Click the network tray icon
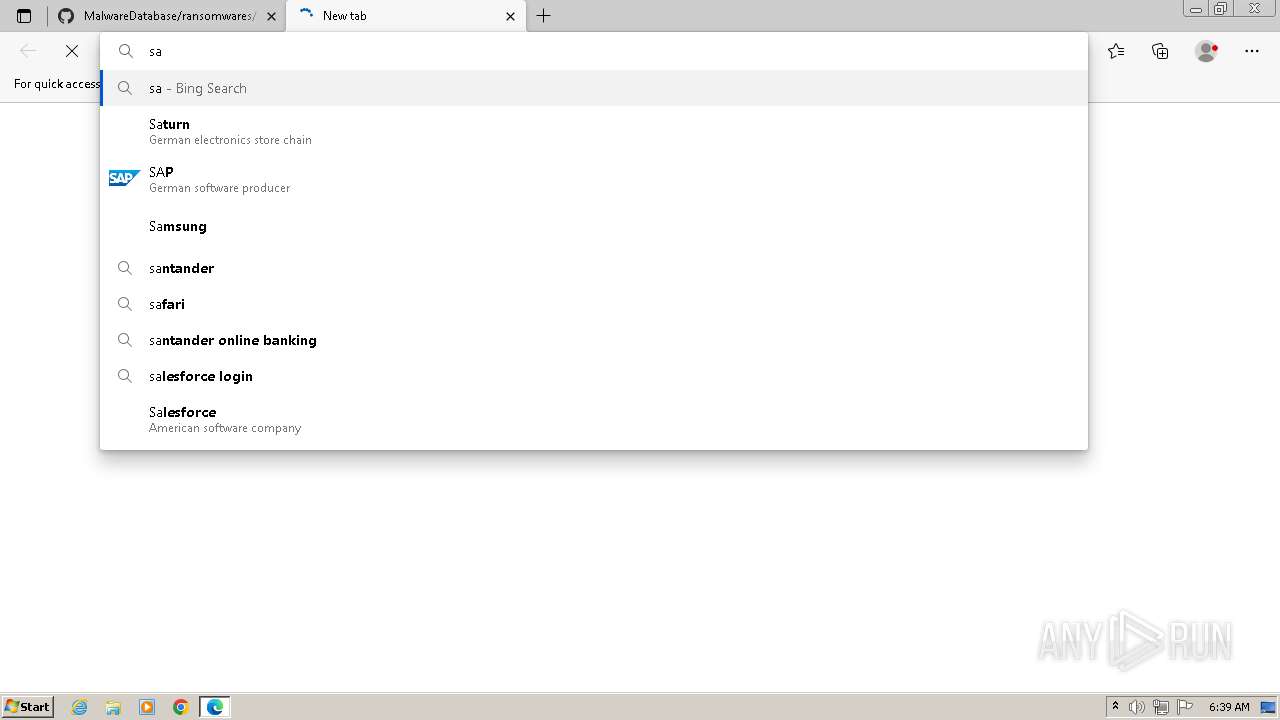Screen dimensions: 1280x720 (x=1161, y=707)
